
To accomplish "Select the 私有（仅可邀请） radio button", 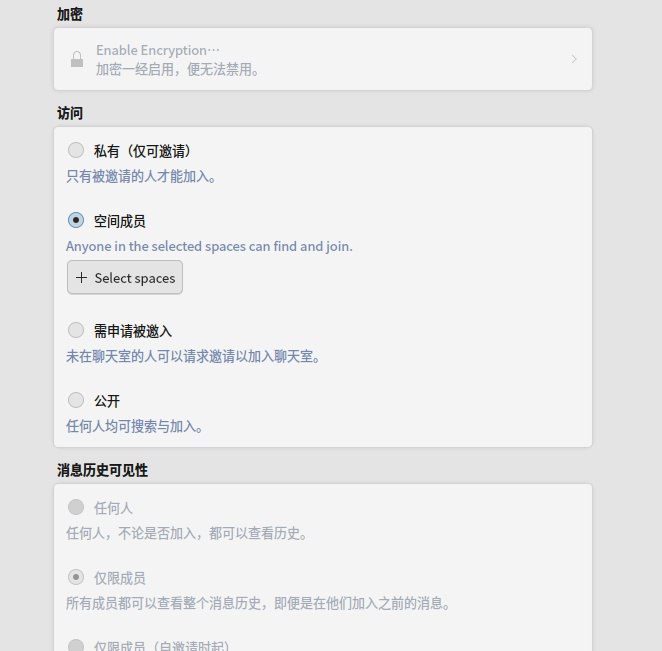I will pos(76,151).
